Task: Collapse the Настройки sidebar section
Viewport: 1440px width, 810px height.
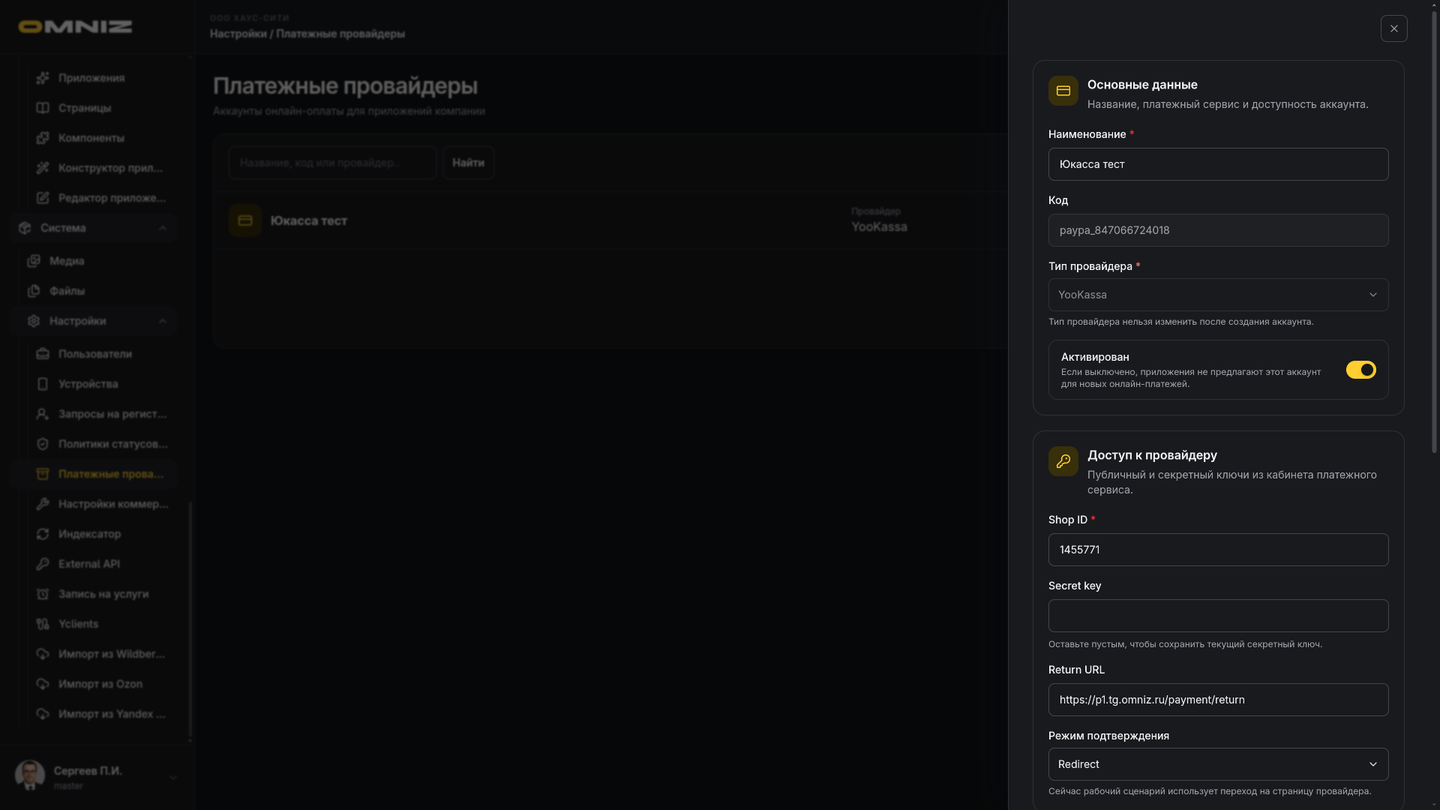Action: pos(162,321)
